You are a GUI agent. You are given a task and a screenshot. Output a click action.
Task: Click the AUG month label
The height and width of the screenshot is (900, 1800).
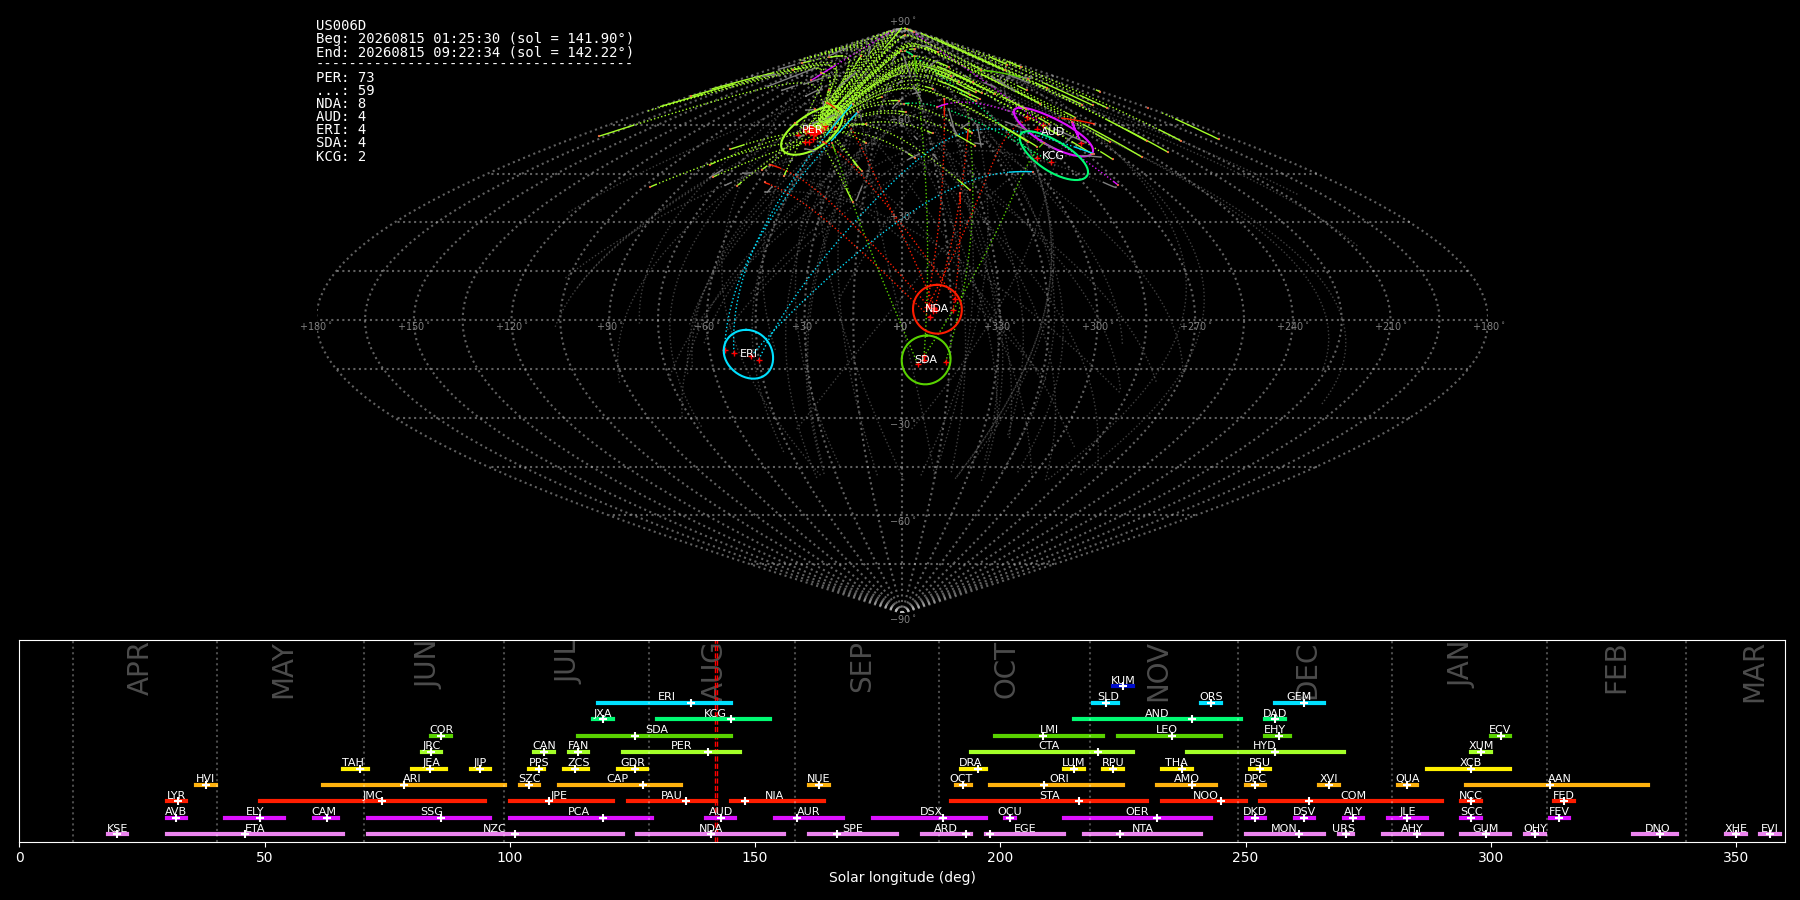pos(711,672)
